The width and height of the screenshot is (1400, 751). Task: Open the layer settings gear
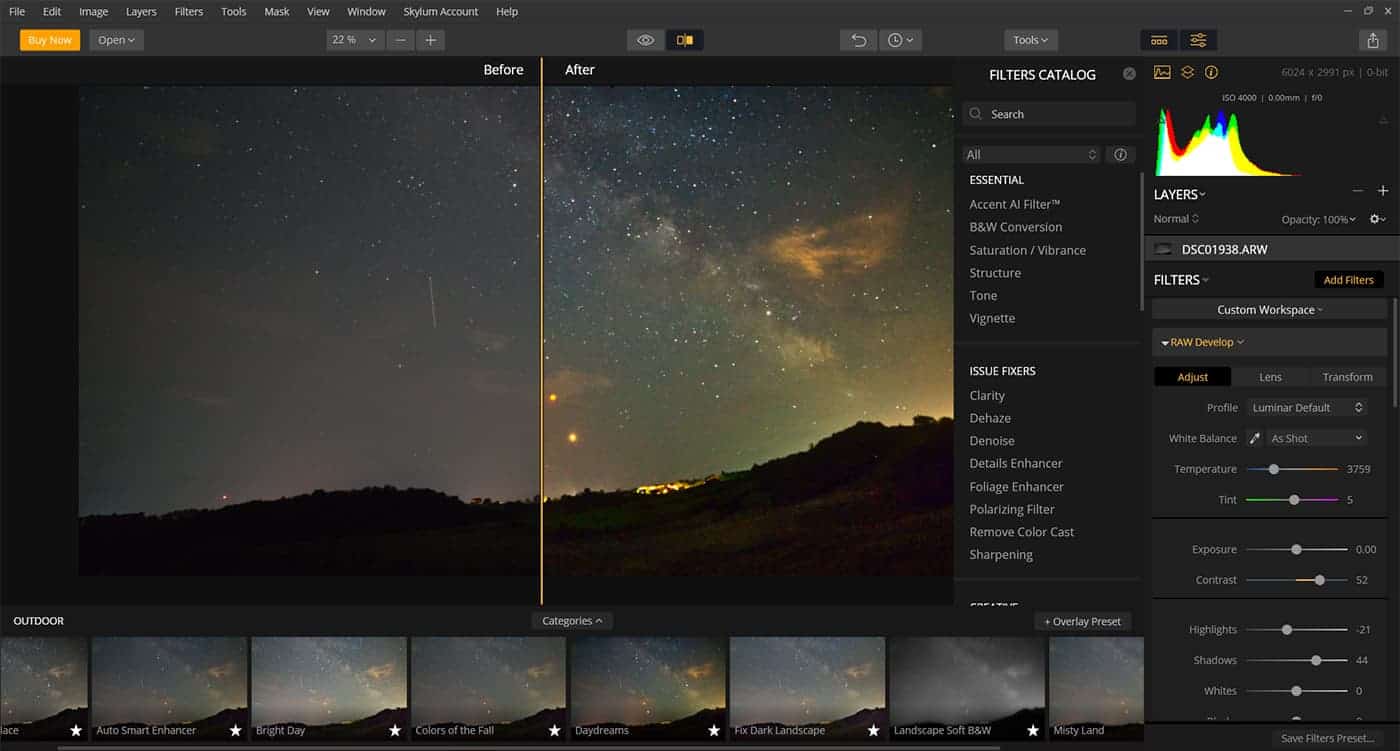tap(1377, 219)
